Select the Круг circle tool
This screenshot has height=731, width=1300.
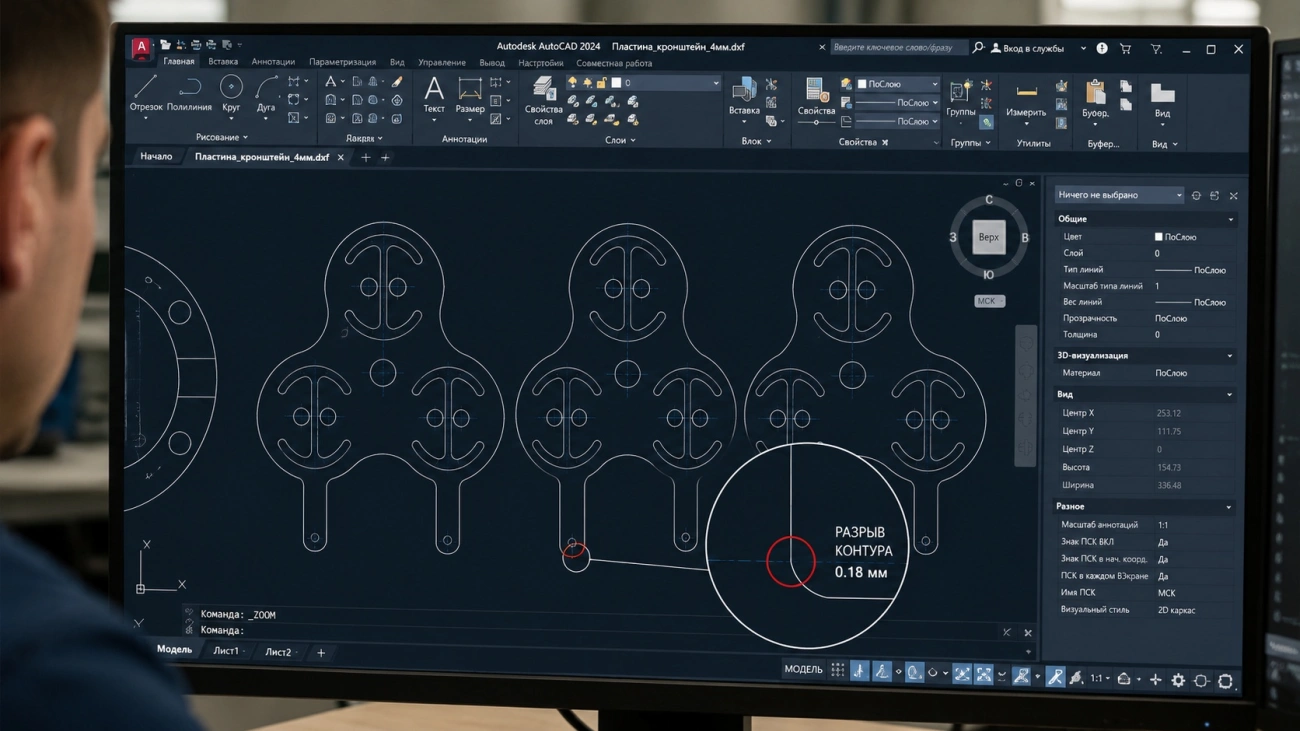231,93
